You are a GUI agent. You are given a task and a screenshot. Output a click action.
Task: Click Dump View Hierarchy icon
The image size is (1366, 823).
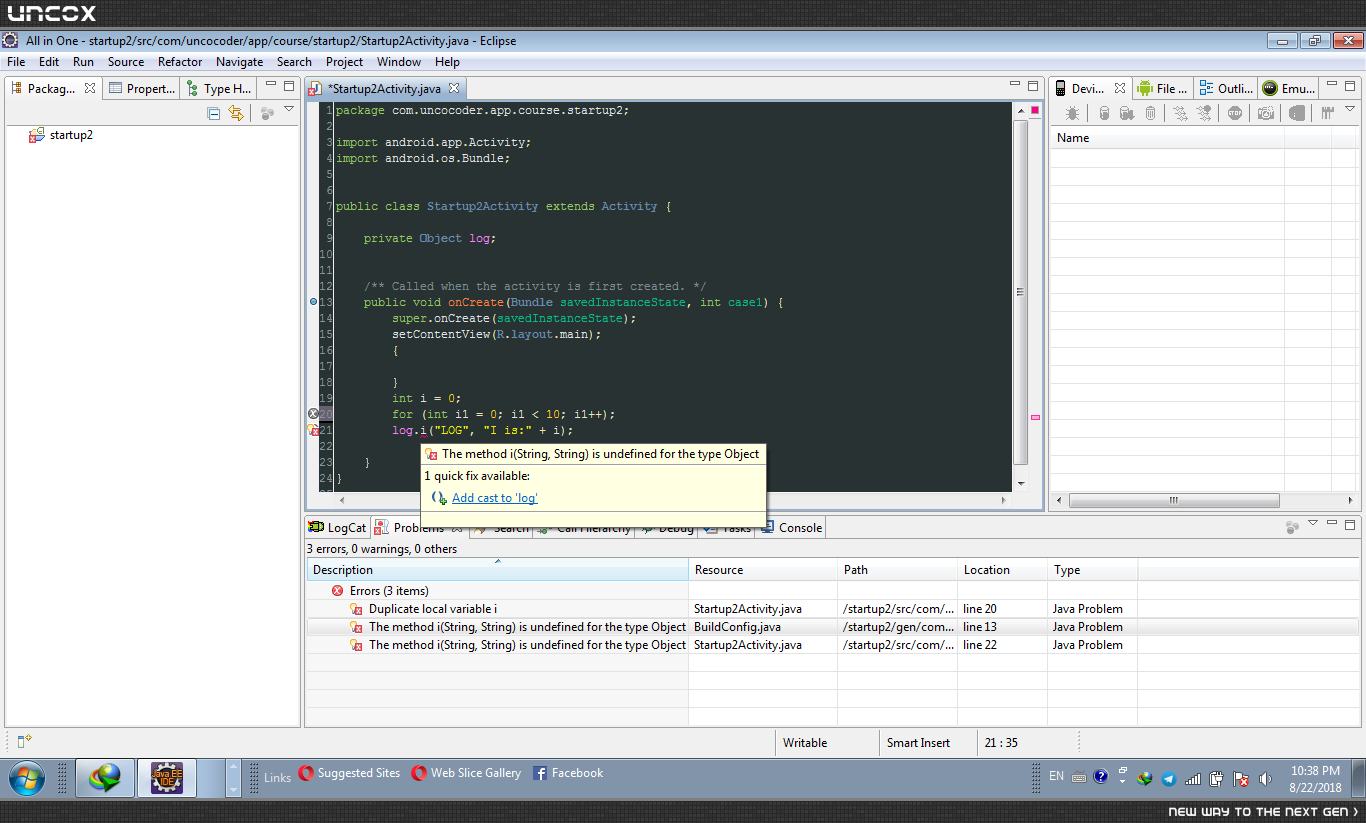(x=1296, y=113)
